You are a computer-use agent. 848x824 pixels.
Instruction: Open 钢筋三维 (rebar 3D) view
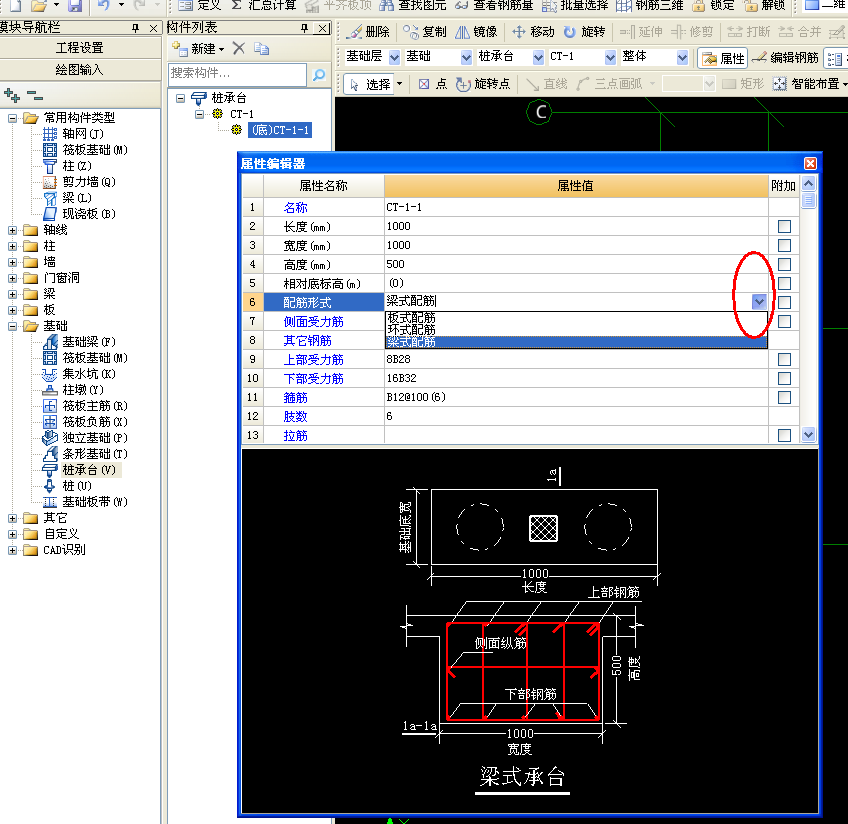click(649, 5)
